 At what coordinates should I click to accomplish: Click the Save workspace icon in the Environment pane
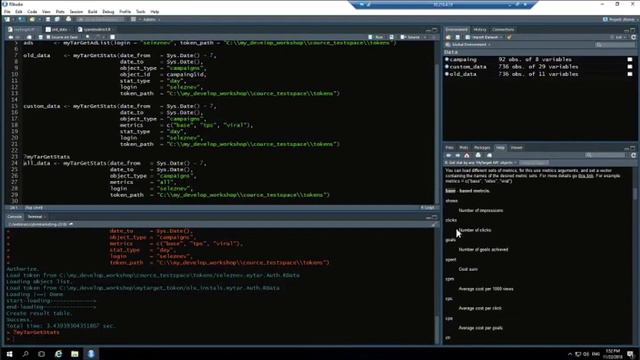click(458, 37)
